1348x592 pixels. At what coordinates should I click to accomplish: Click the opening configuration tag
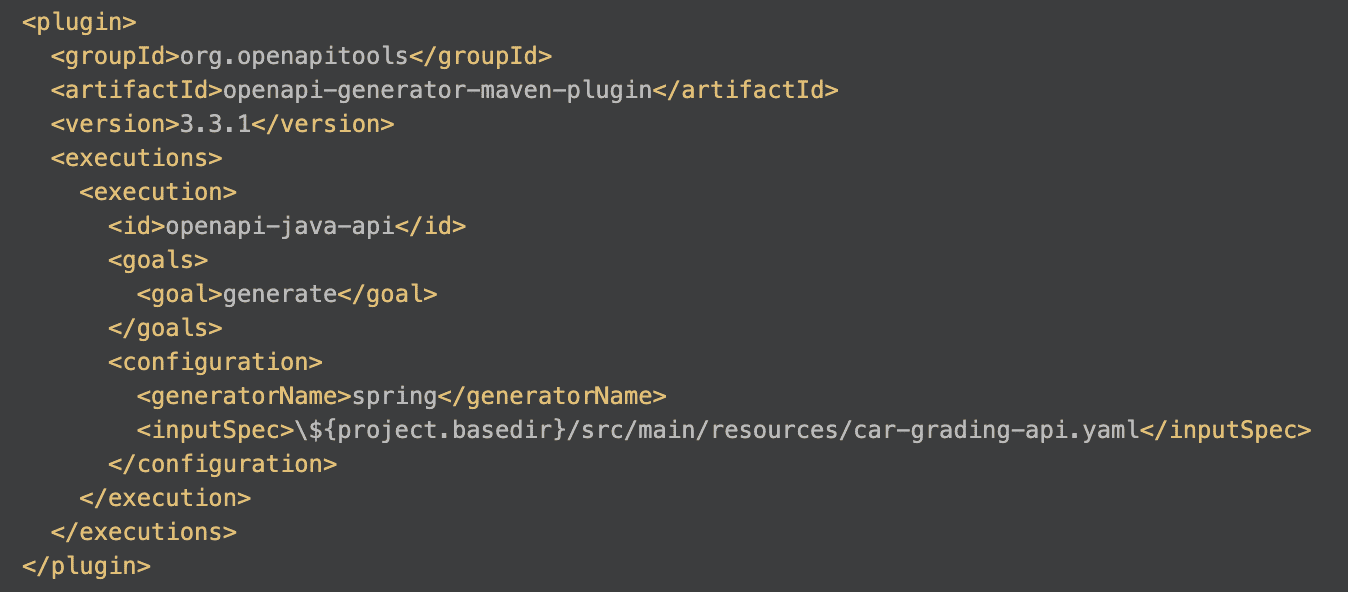(215, 362)
